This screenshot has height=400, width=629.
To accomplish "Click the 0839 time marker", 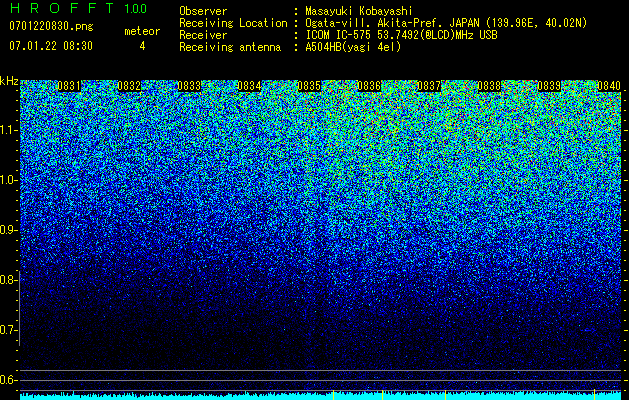I will [549, 86].
